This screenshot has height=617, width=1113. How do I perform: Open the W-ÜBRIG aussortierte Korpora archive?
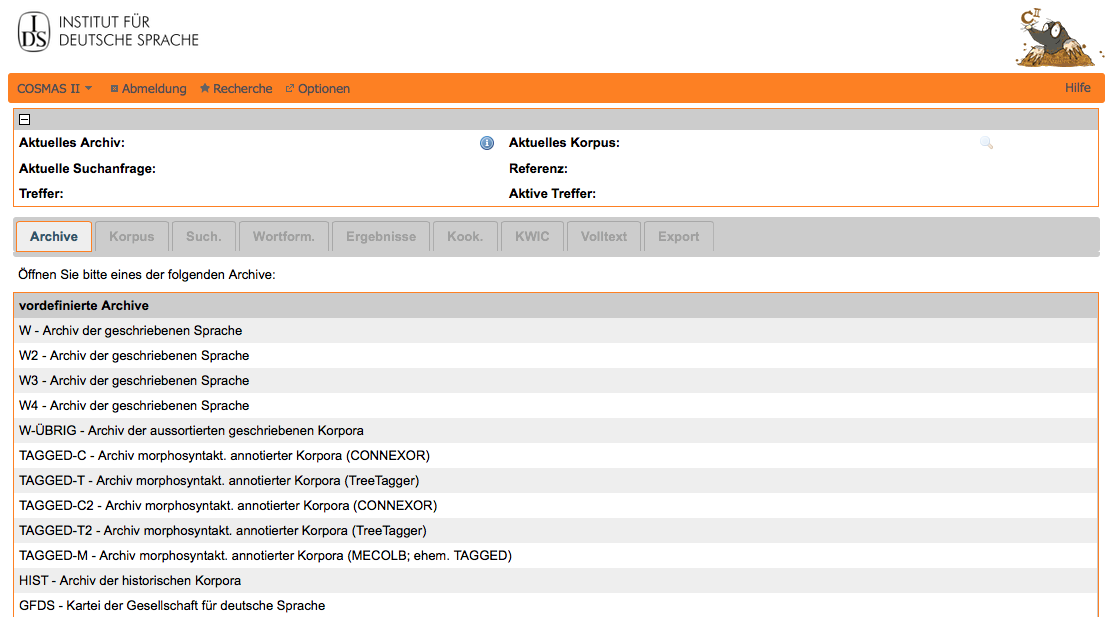556,430
